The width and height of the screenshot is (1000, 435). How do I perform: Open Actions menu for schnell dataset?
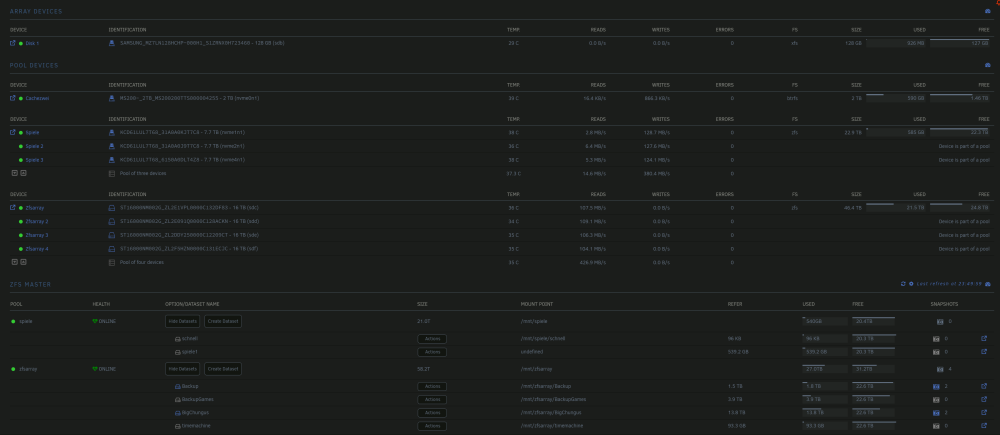tap(432, 339)
